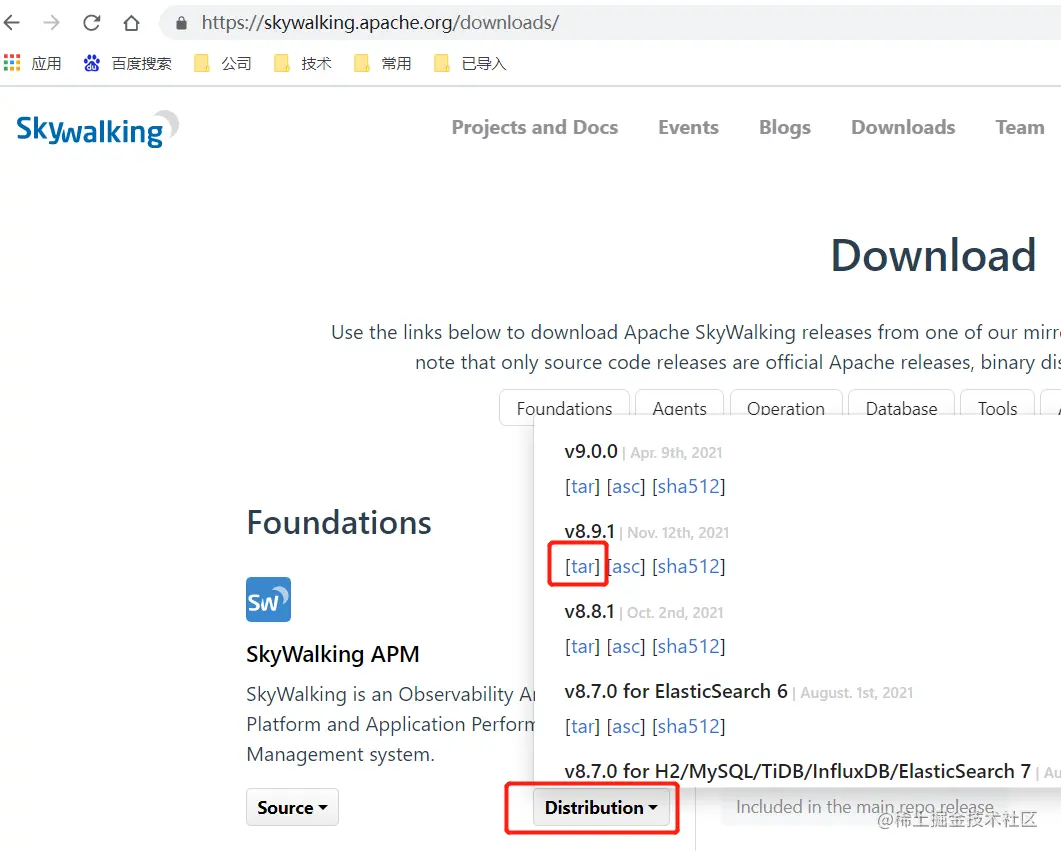
Task: Download v9.0.0 tar
Action: [582, 486]
